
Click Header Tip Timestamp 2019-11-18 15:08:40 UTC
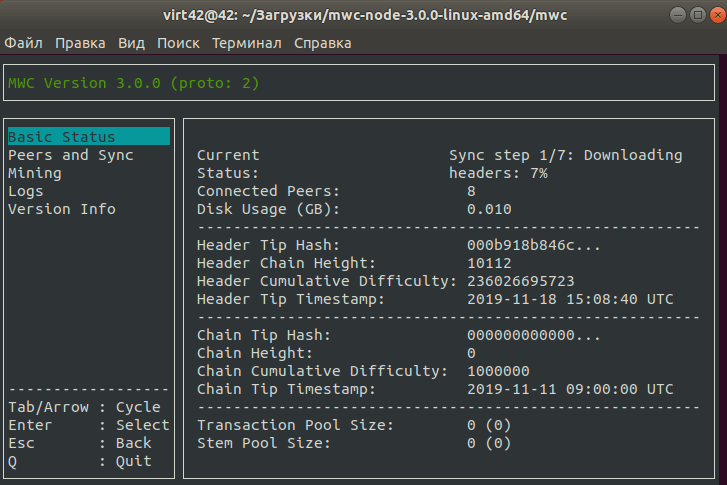click(570, 299)
